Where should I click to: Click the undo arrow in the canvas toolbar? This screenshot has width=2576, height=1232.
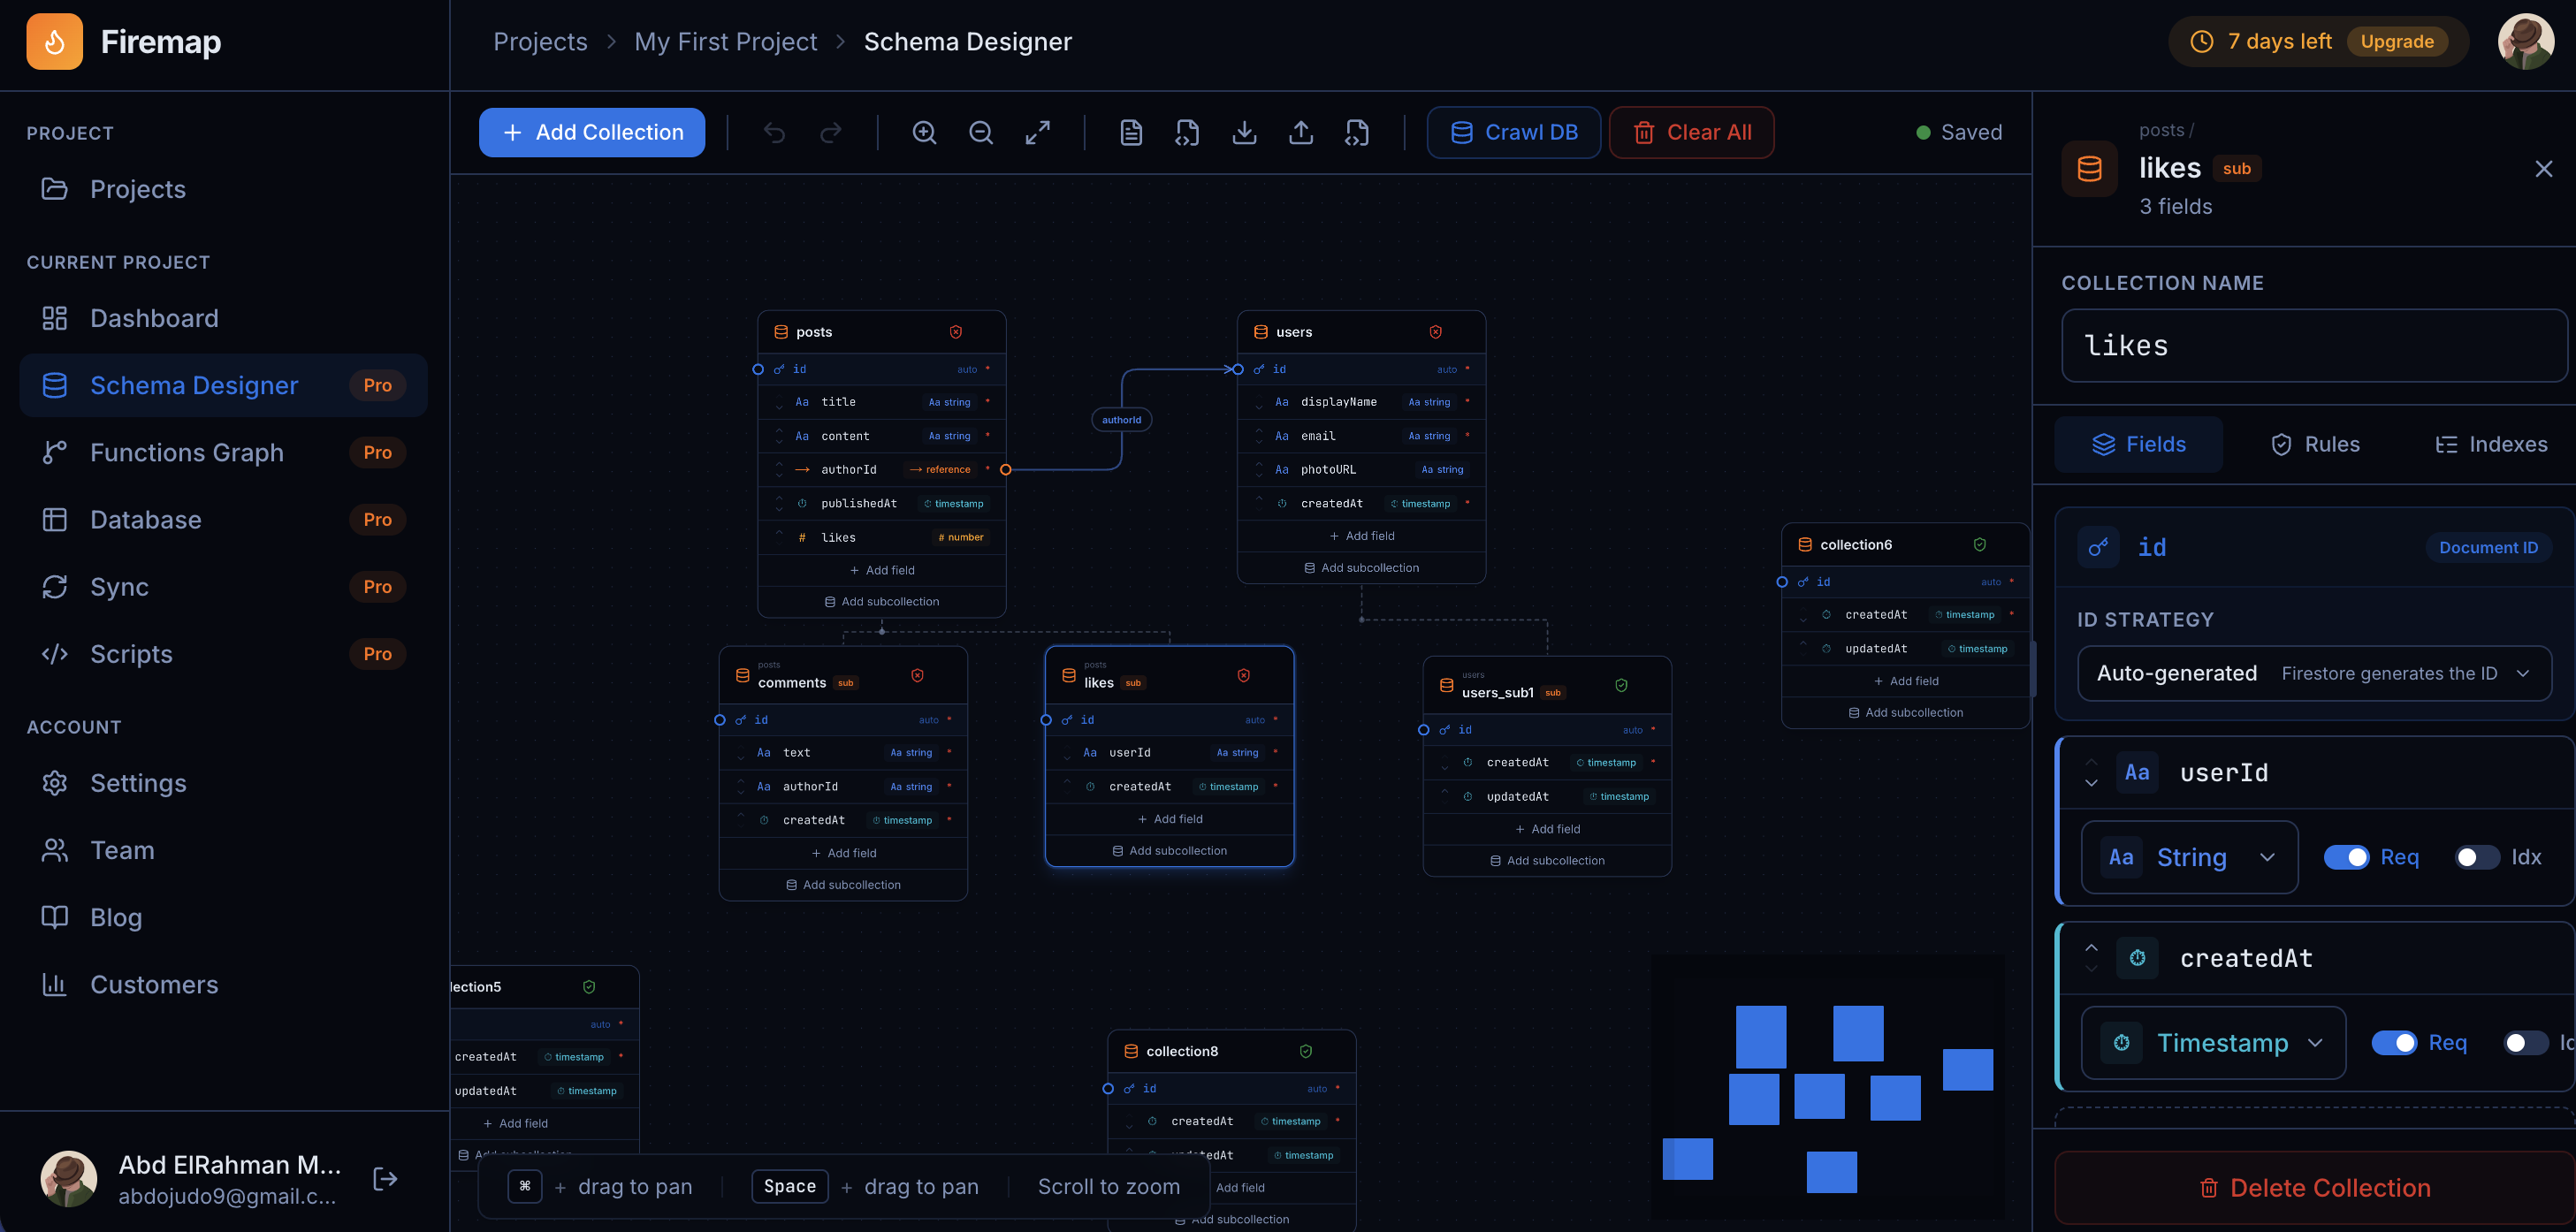click(773, 131)
